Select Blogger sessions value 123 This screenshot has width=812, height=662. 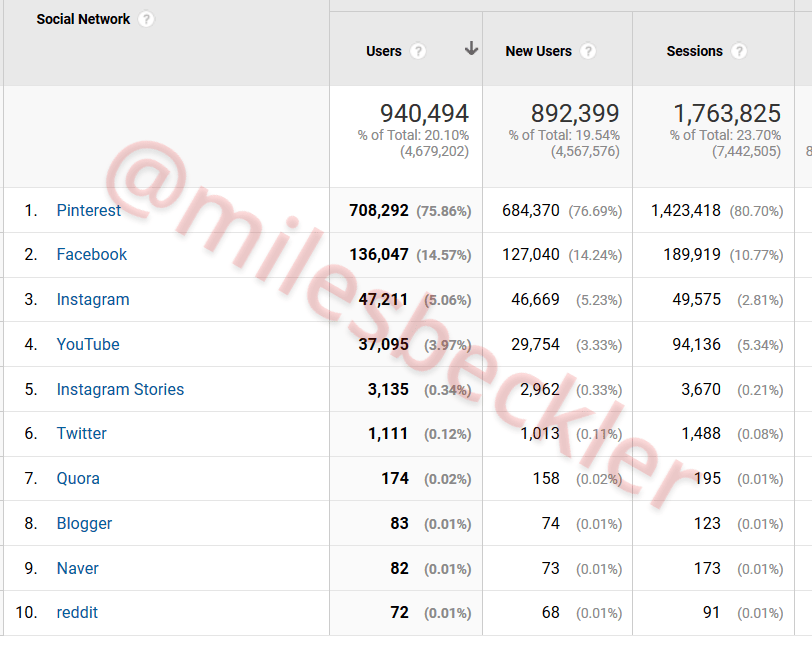(x=707, y=523)
